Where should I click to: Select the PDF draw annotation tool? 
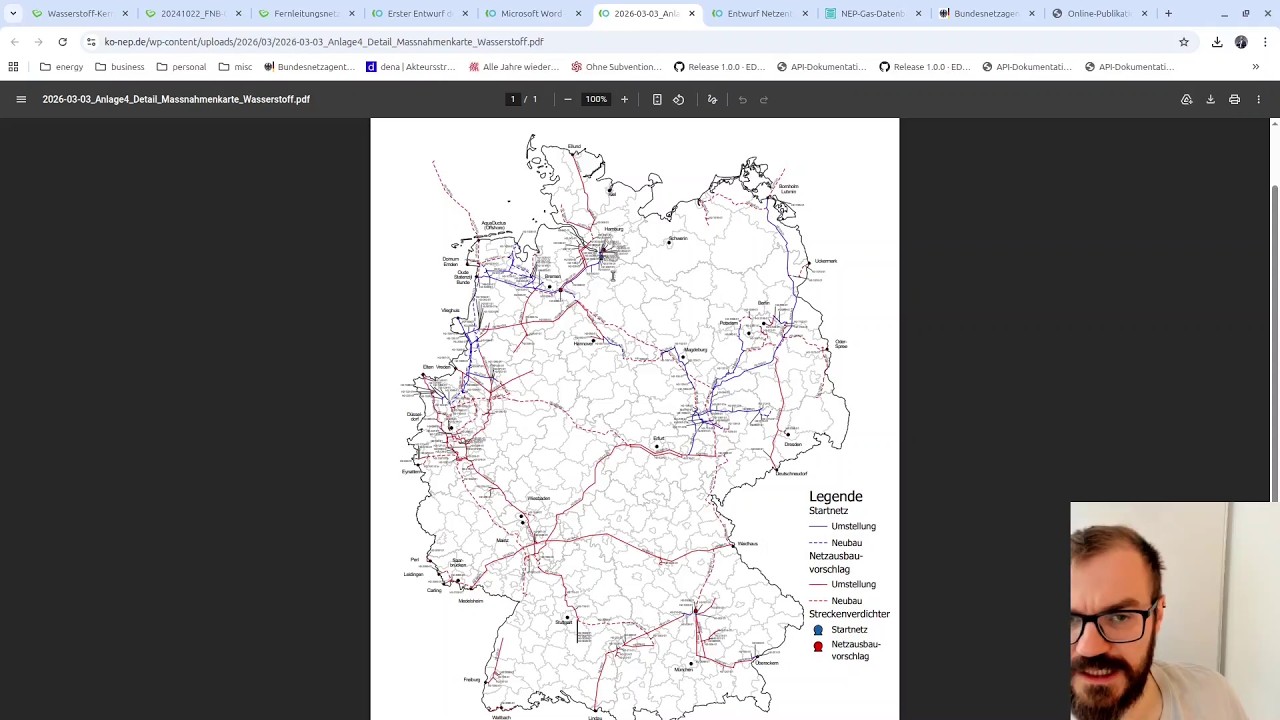(712, 99)
